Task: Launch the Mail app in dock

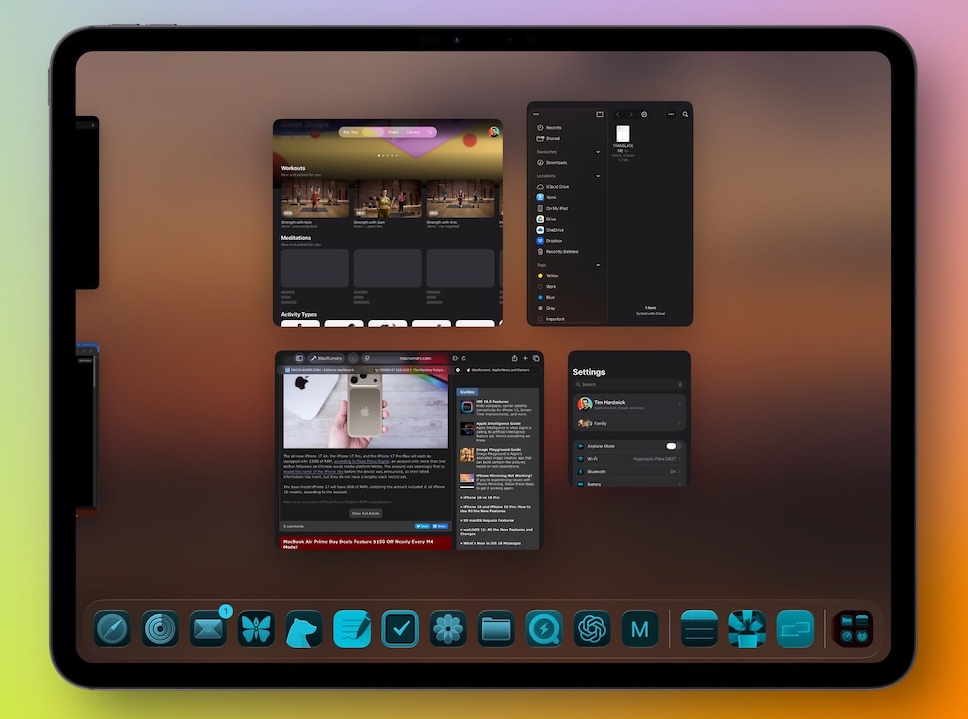Action: coord(209,629)
